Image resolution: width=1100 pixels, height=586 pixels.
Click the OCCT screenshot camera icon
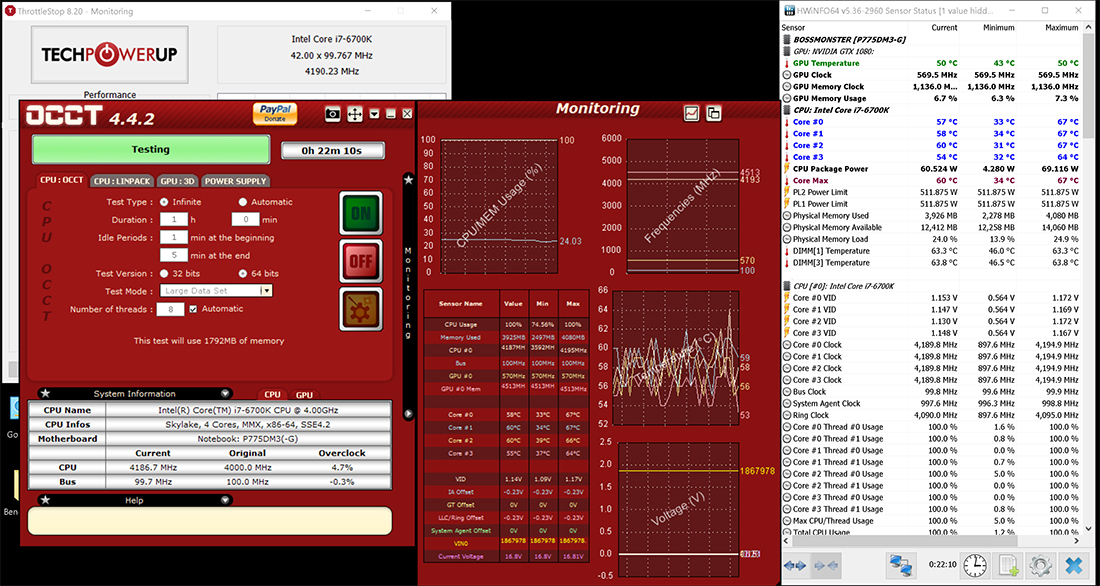pos(333,114)
